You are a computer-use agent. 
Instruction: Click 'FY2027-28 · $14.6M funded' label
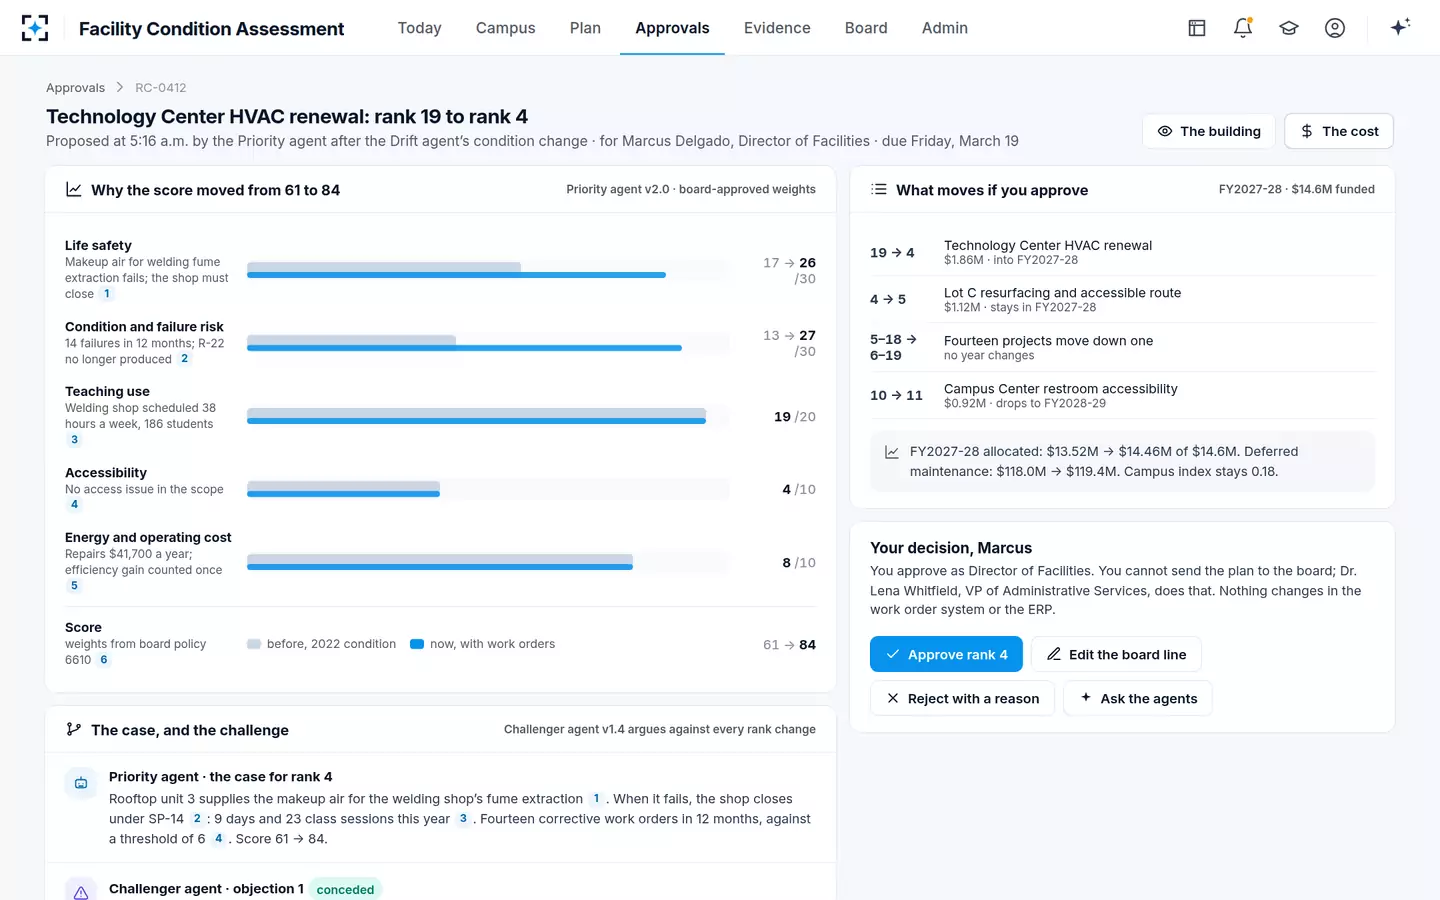(1297, 189)
